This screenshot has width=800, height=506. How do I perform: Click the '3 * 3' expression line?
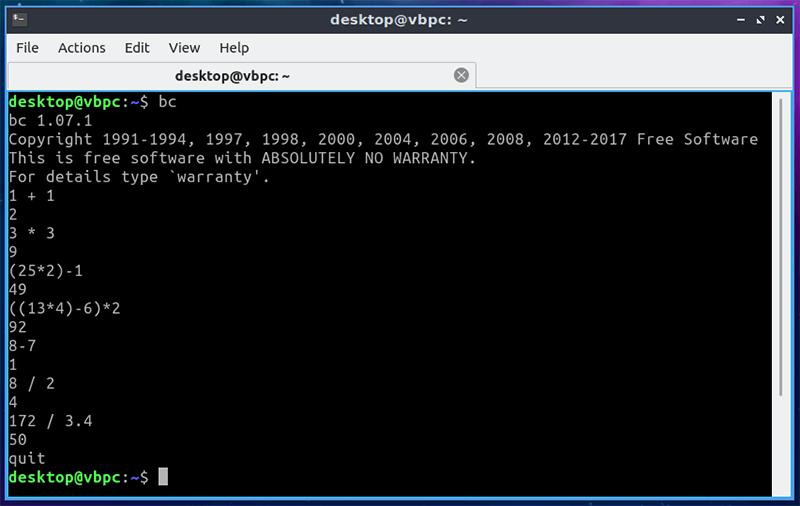click(32, 233)
